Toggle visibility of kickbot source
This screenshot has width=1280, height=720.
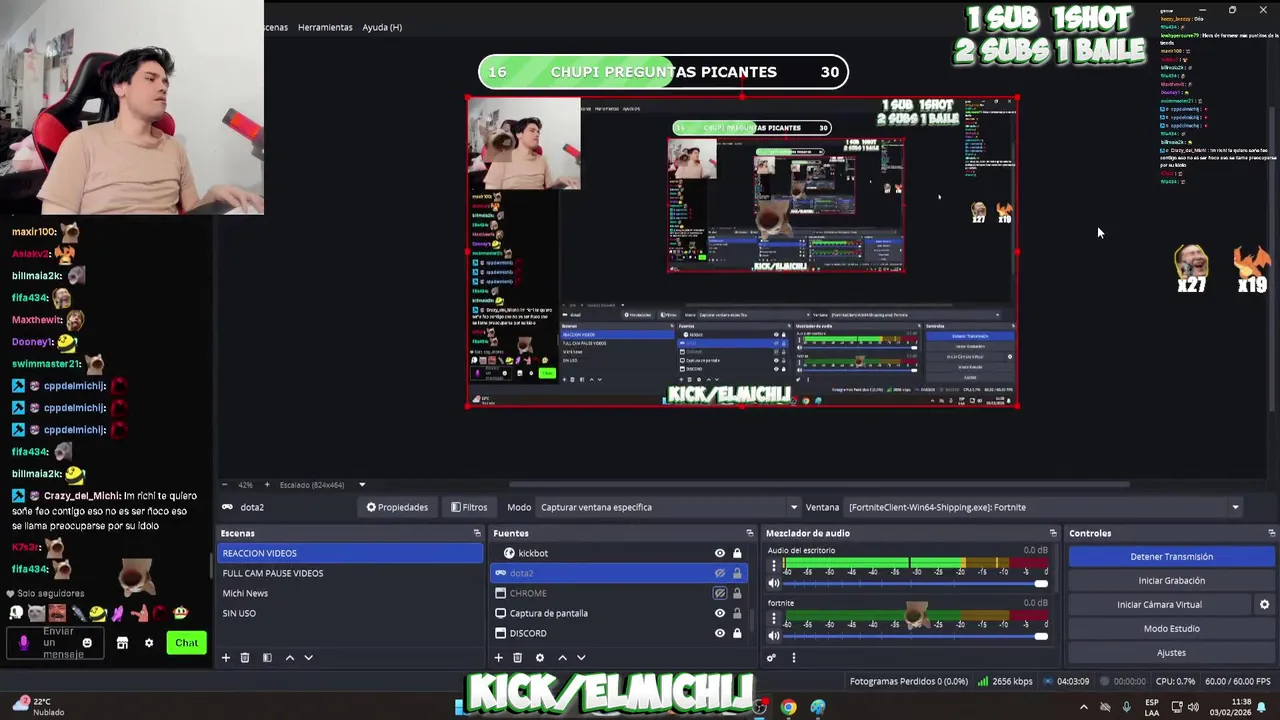(719, 553)
